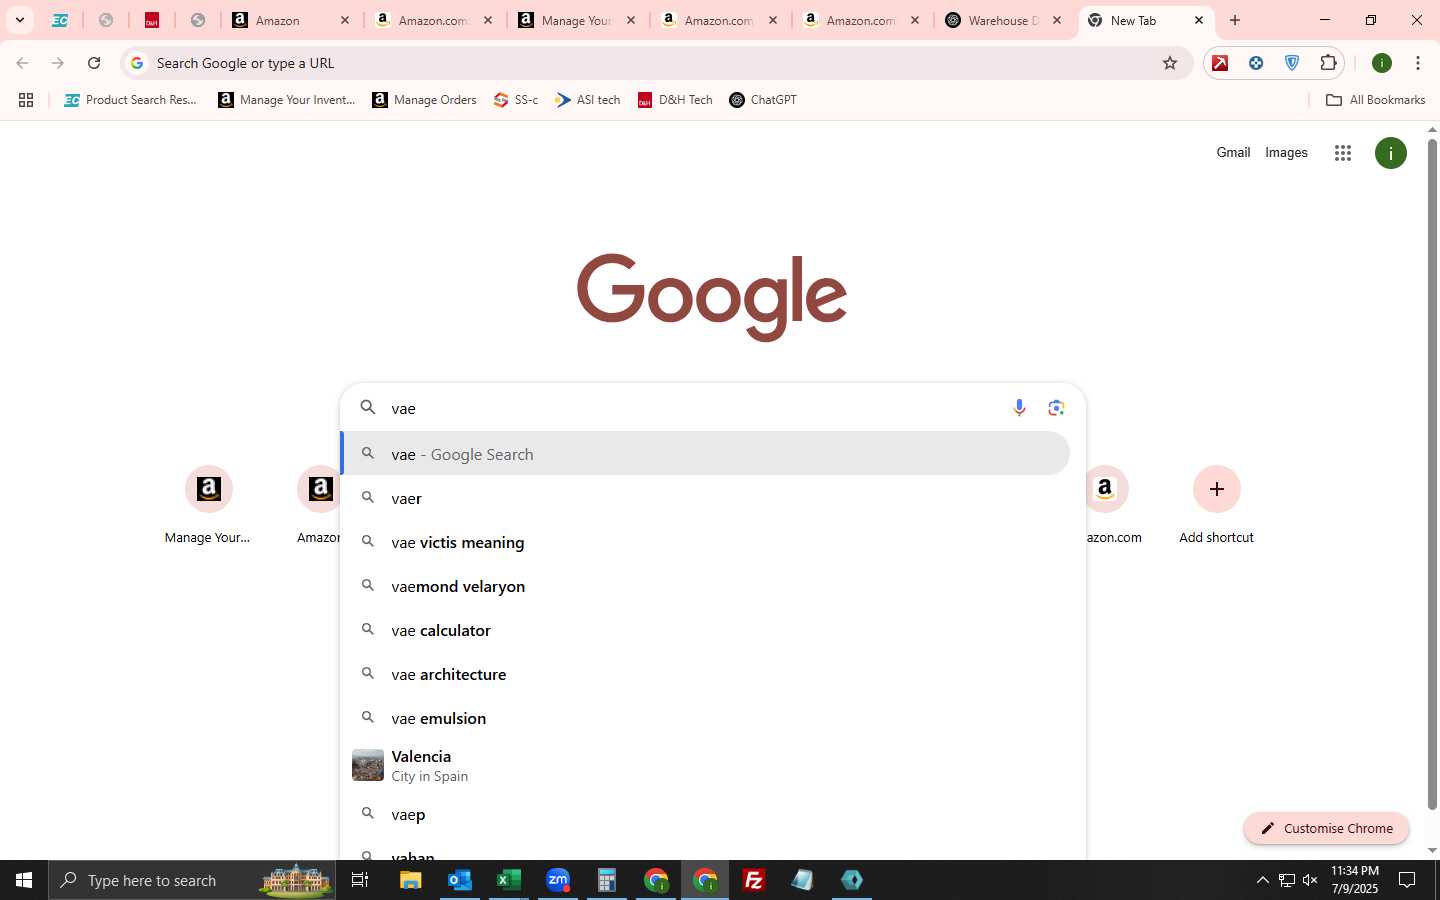Viewport: 1440px width, 900px height.
Task: Reload the current page
Action: pos(94,63)
